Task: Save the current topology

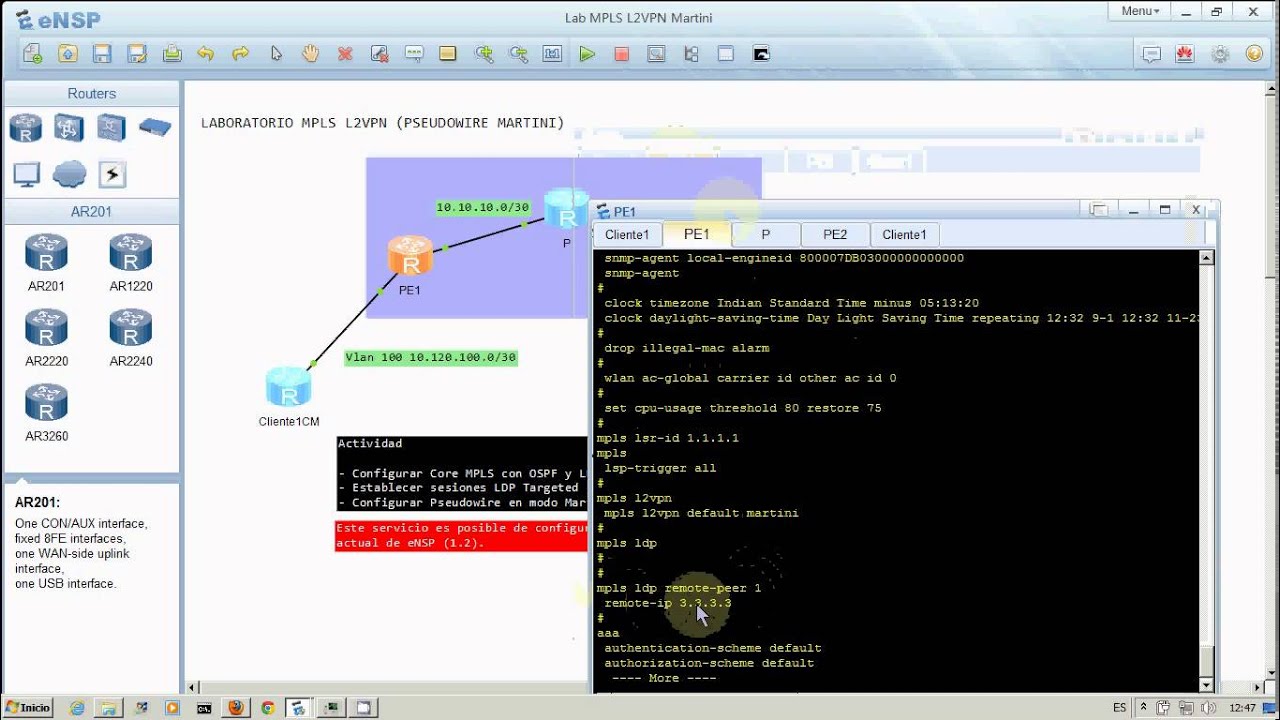Action: (x=102, y=54)
